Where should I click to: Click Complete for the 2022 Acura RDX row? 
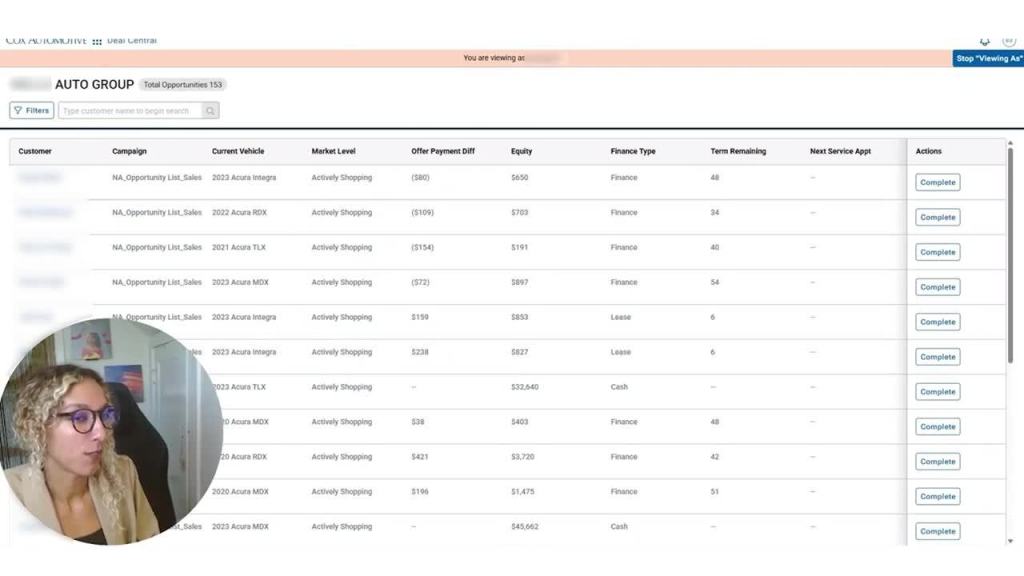(x=937, y=217)
